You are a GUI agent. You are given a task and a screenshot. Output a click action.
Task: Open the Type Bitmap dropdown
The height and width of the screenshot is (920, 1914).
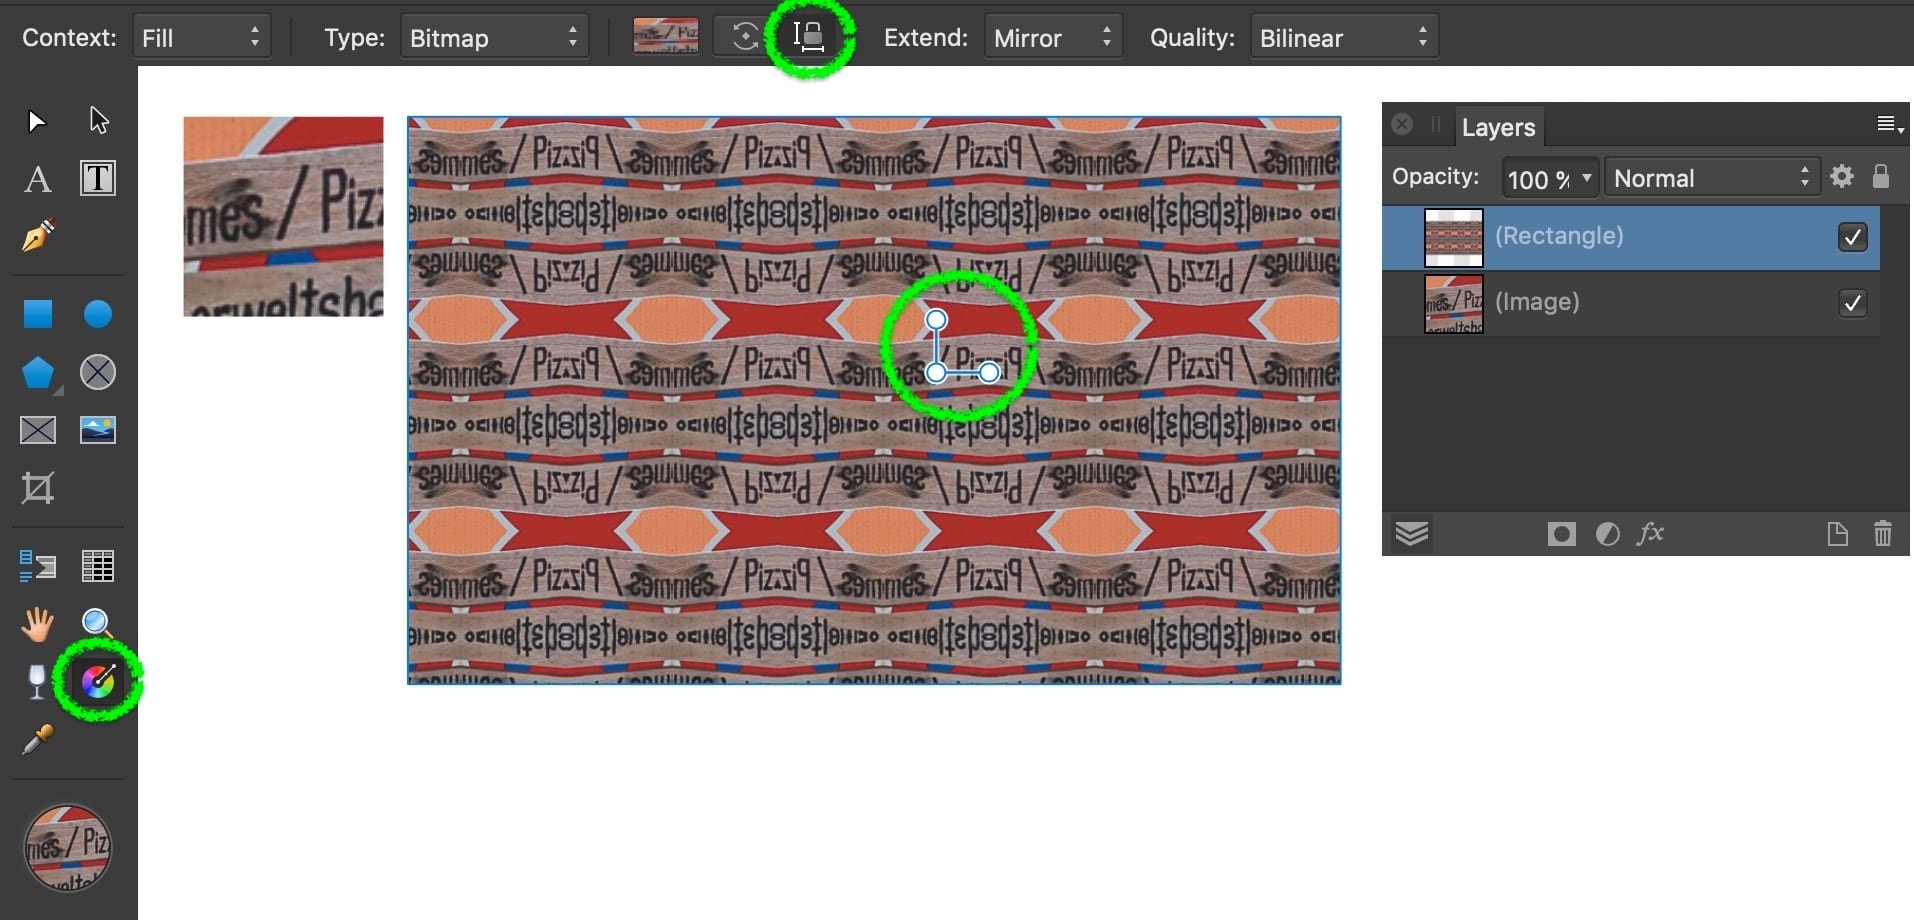[494, 38]
